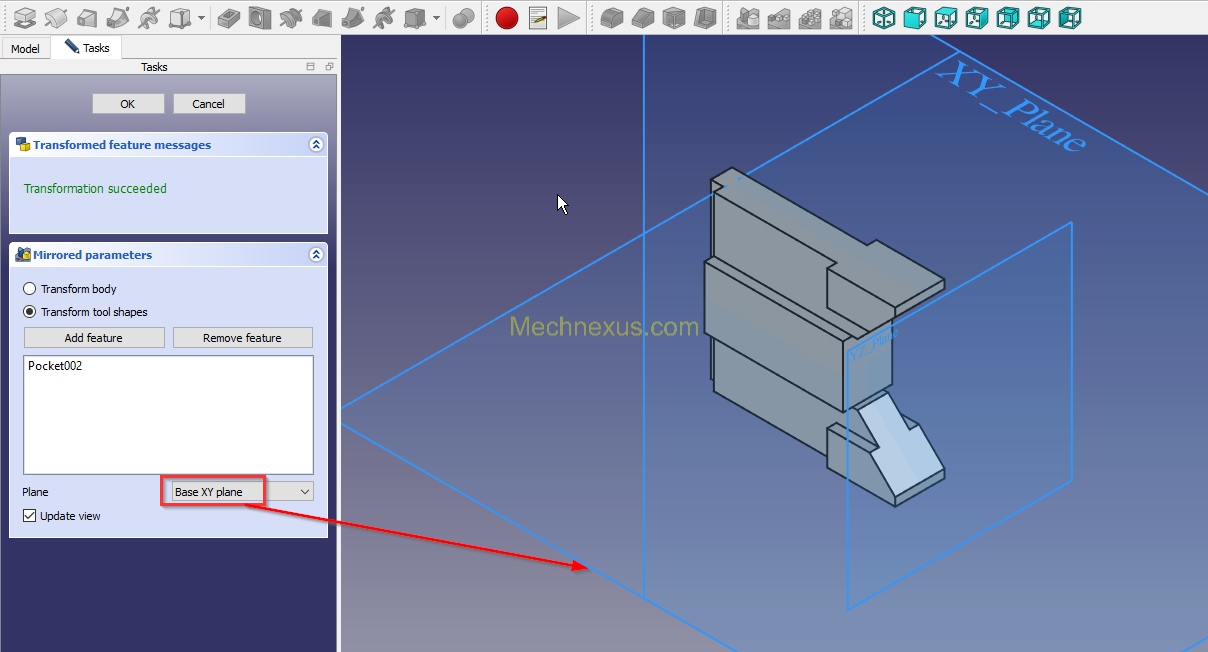Choose the Subtractive Loft tool

coord(322,17)
